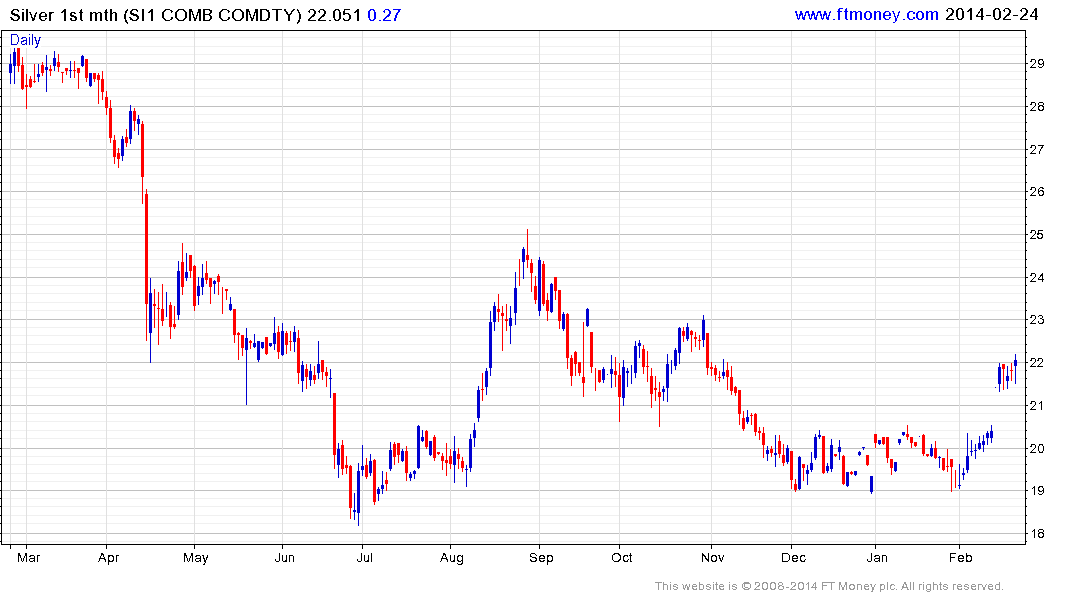Click the FT Money copyright notice
The image size is (1075, 600).
(x=829, y=586)
